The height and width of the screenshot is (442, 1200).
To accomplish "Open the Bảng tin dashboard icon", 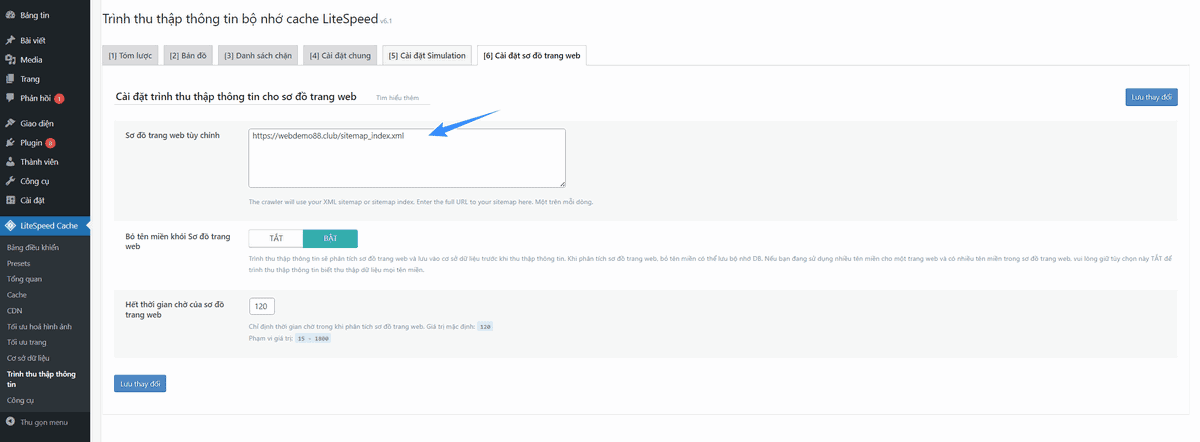I will coord(10,15).
